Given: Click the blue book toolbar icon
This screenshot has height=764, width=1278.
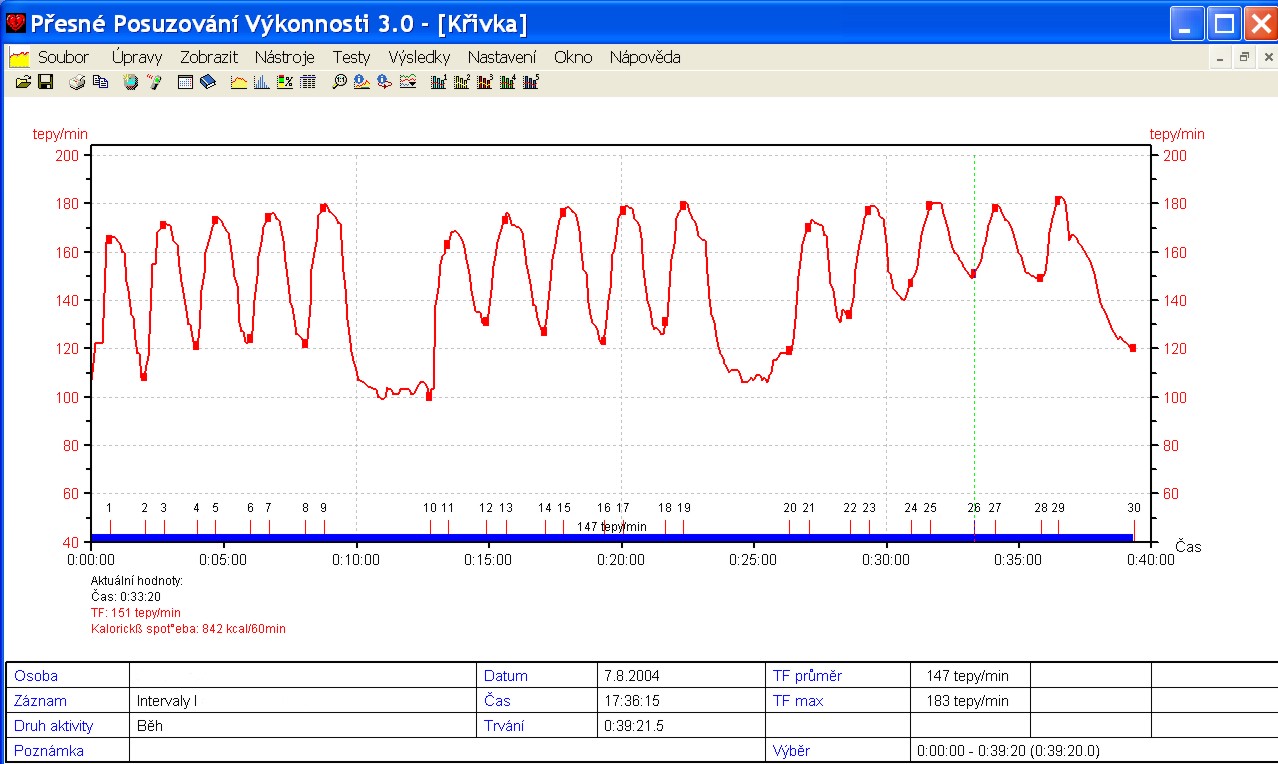Looking at the screenshot, I should 208,82.
